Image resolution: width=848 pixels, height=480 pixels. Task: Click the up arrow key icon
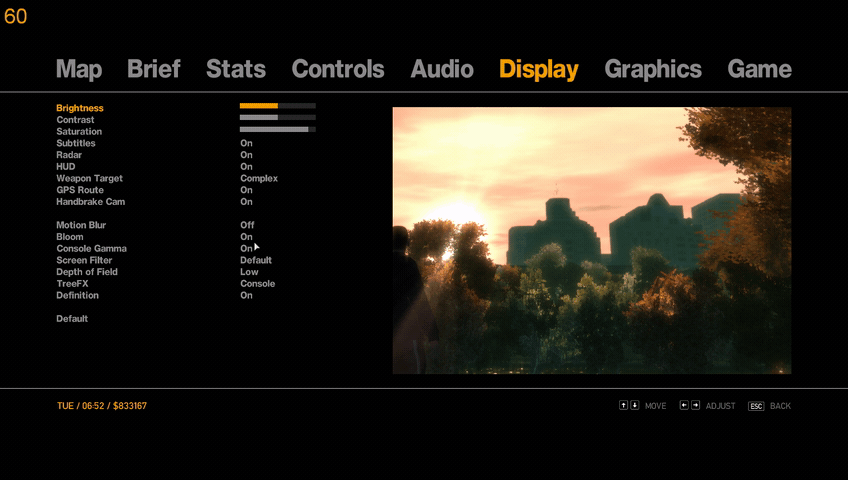(623, 405)
